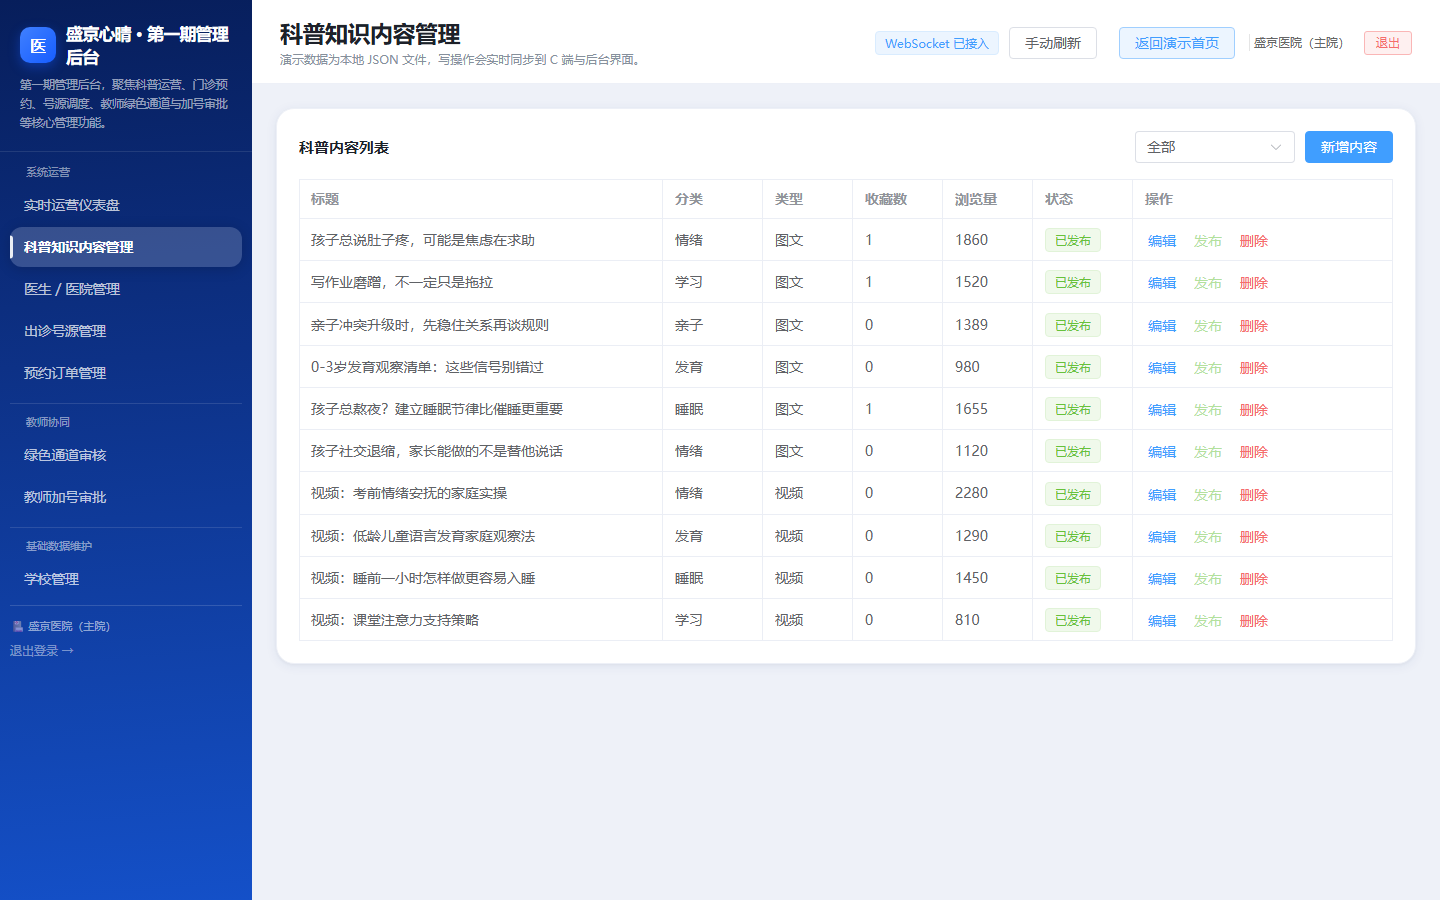
Task: Edit the row 视频：低龄儿童语言发育家庭观察法
Action: pos(1161,537)
